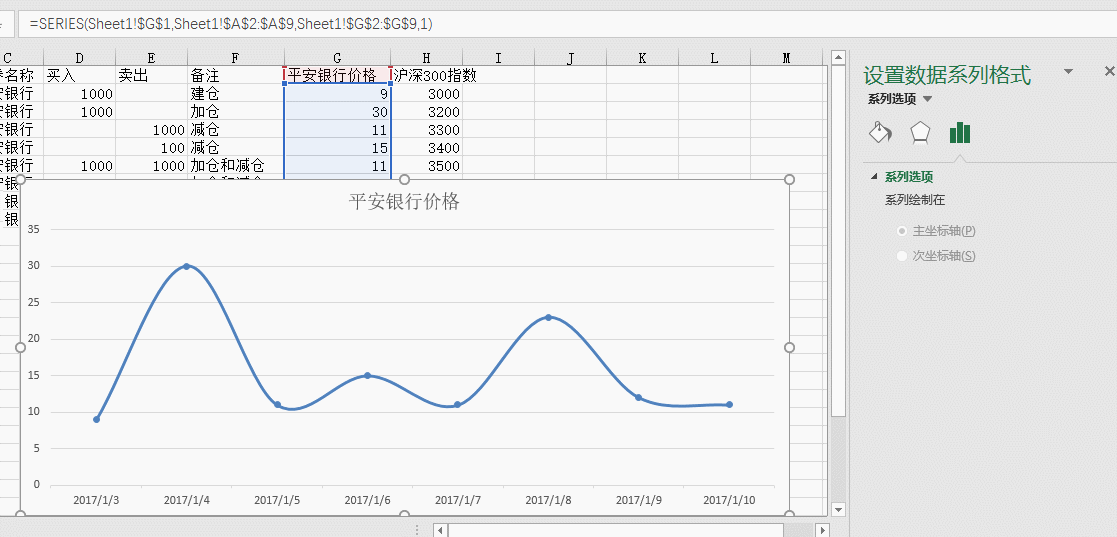Click the vertical scrollbar down arrow
The height and width of the screenshot is (537, 1117).
pos(838,510)
